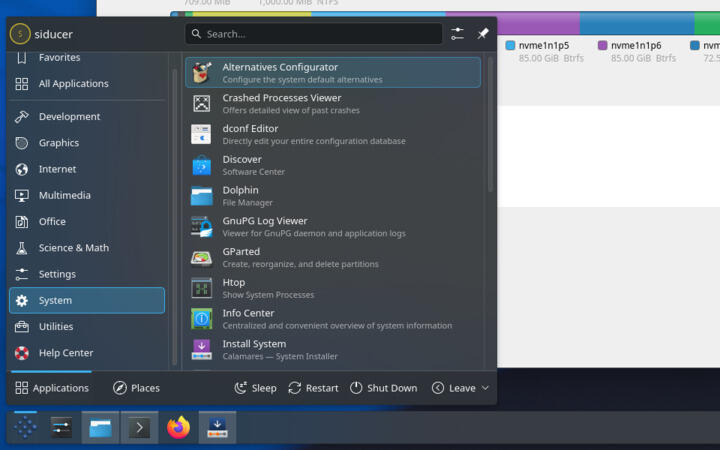Open the Office category
The image size is (720, 450).
87,221
